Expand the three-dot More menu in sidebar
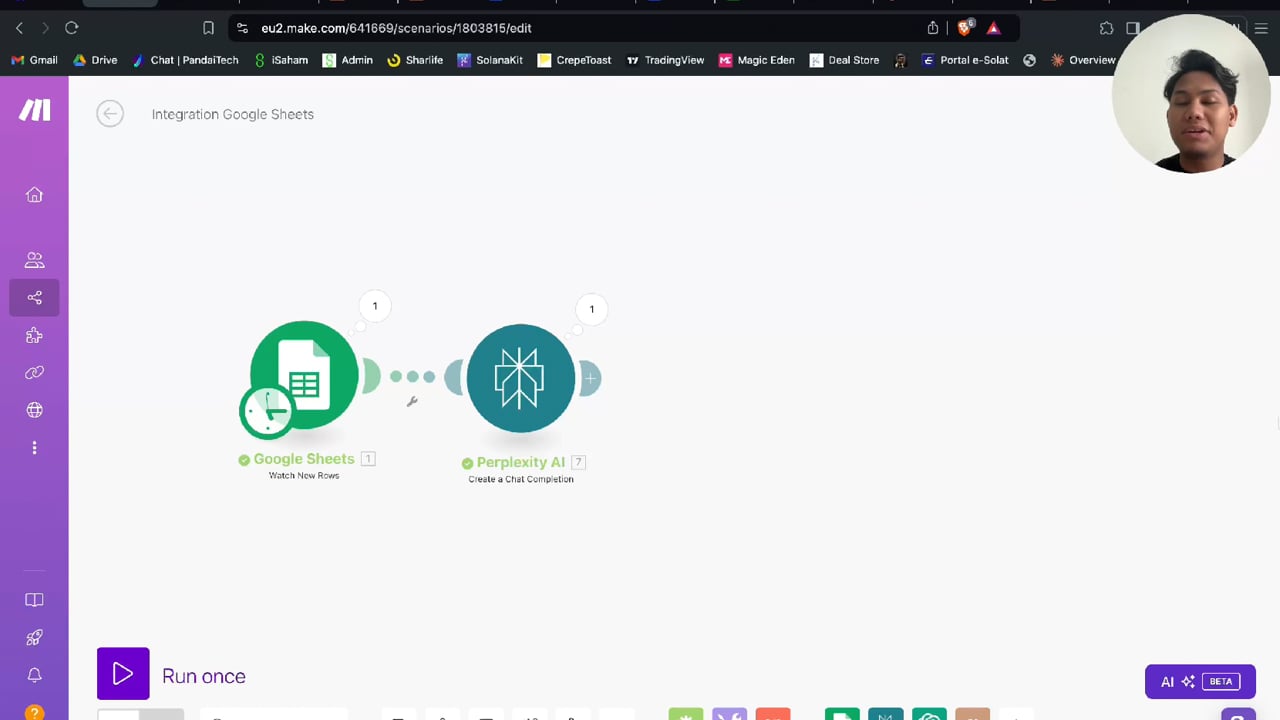Viewport: 1280px width, 720px height. point(34,448)
